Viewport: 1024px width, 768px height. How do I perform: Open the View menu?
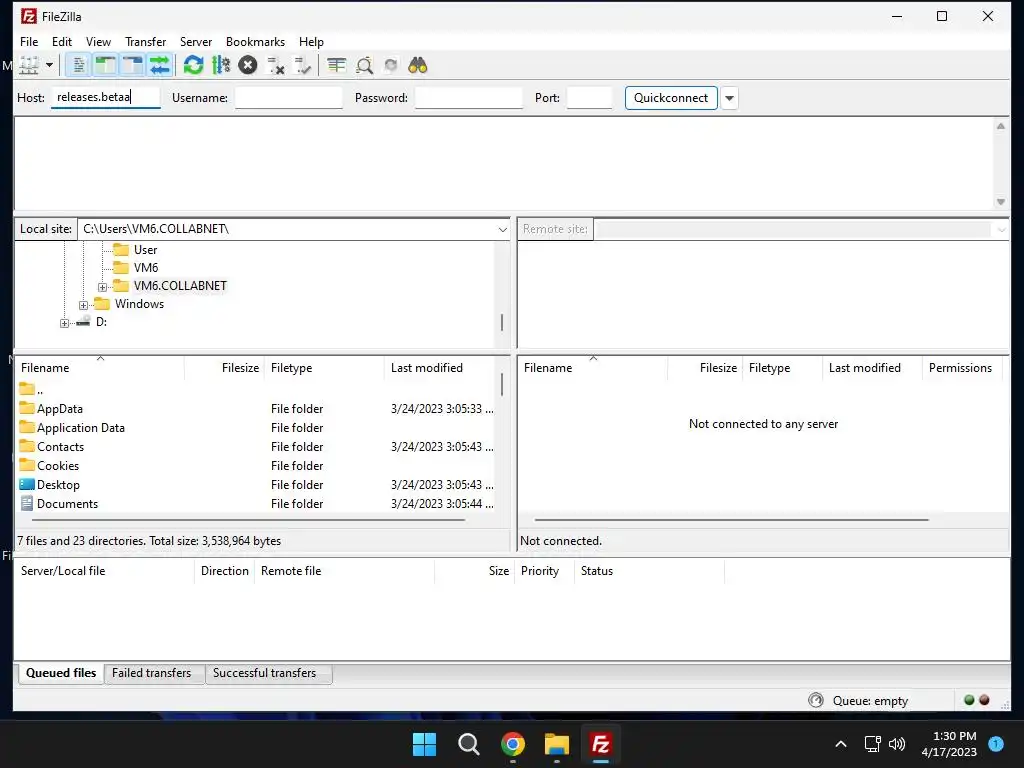(99, 42)
